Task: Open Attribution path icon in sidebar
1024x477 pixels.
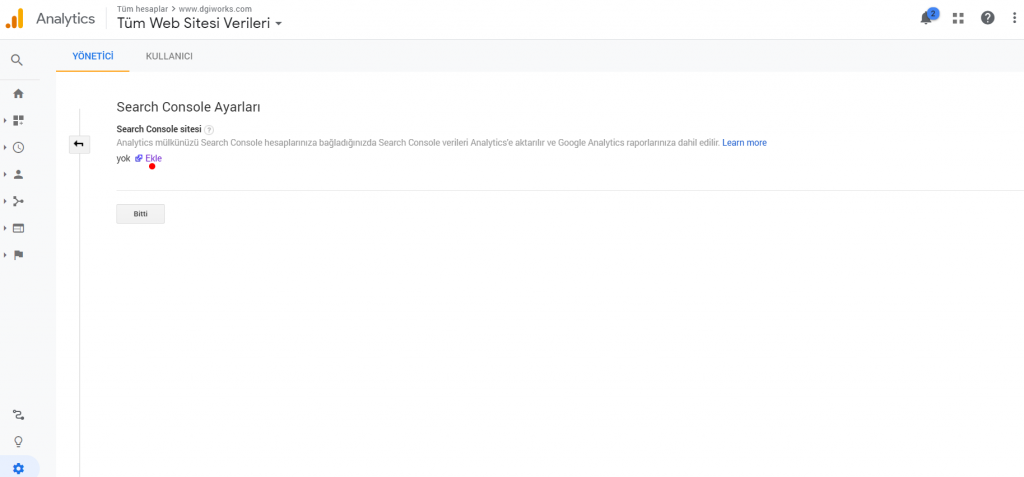Action: click(x=18, y=415)
